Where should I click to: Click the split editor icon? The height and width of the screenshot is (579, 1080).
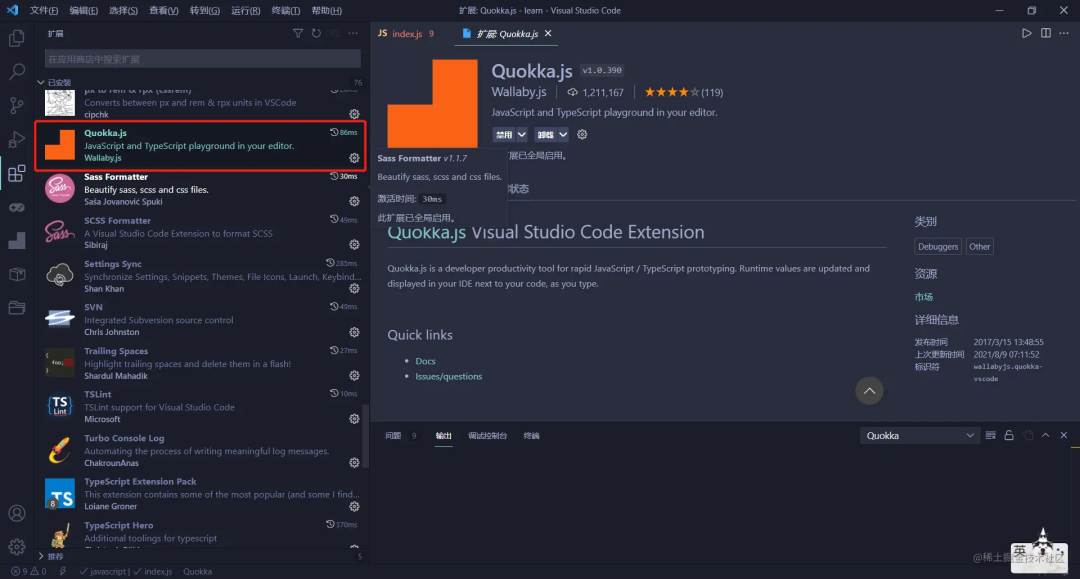(x=1046, y=33)
